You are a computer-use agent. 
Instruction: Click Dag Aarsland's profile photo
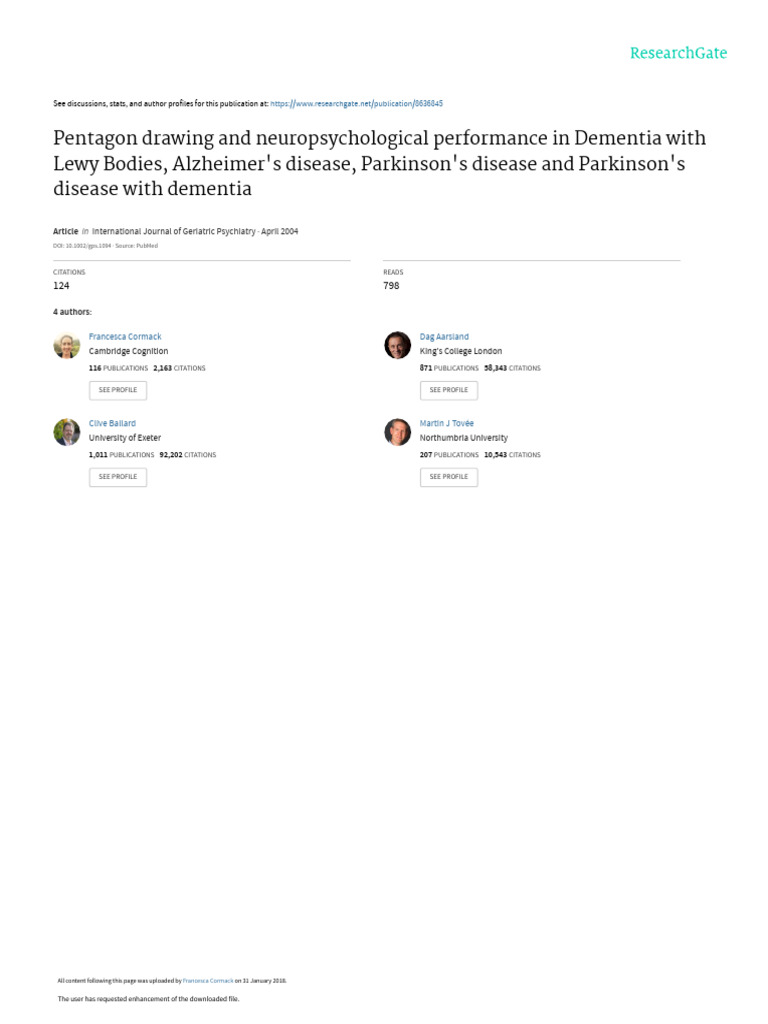(x=397, y=345)
